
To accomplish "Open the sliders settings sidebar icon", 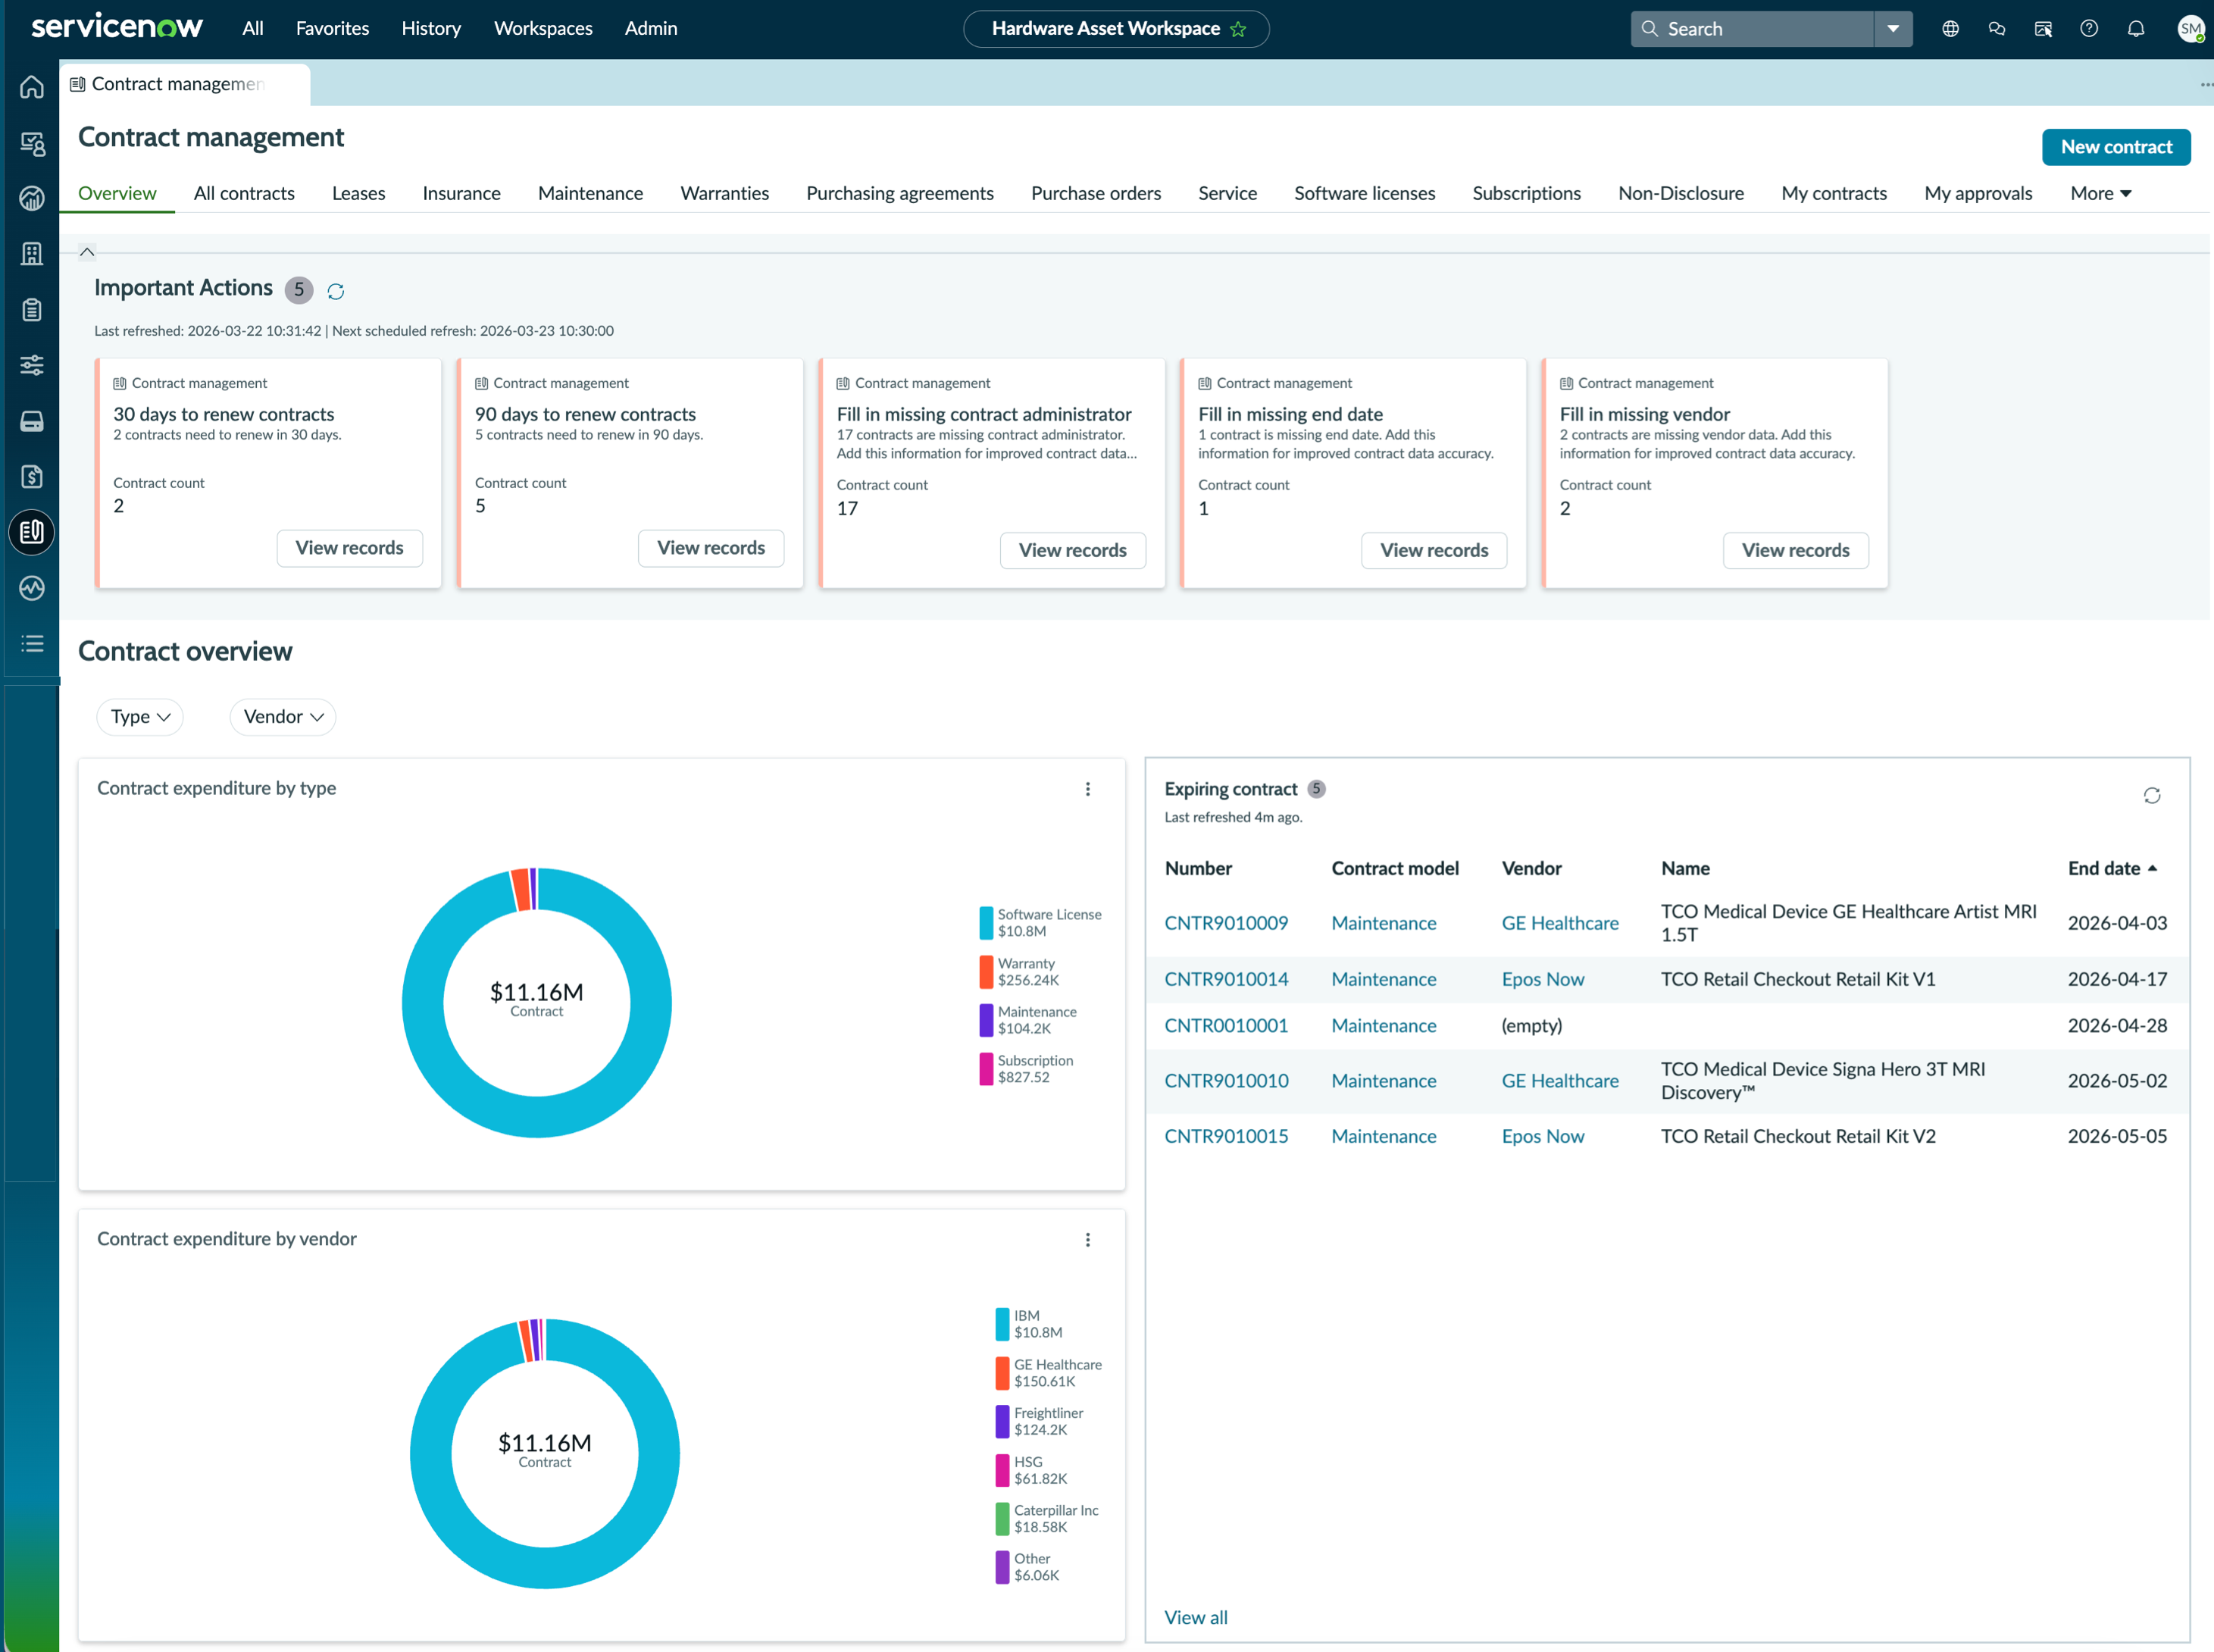I will (x=32, y=365).
